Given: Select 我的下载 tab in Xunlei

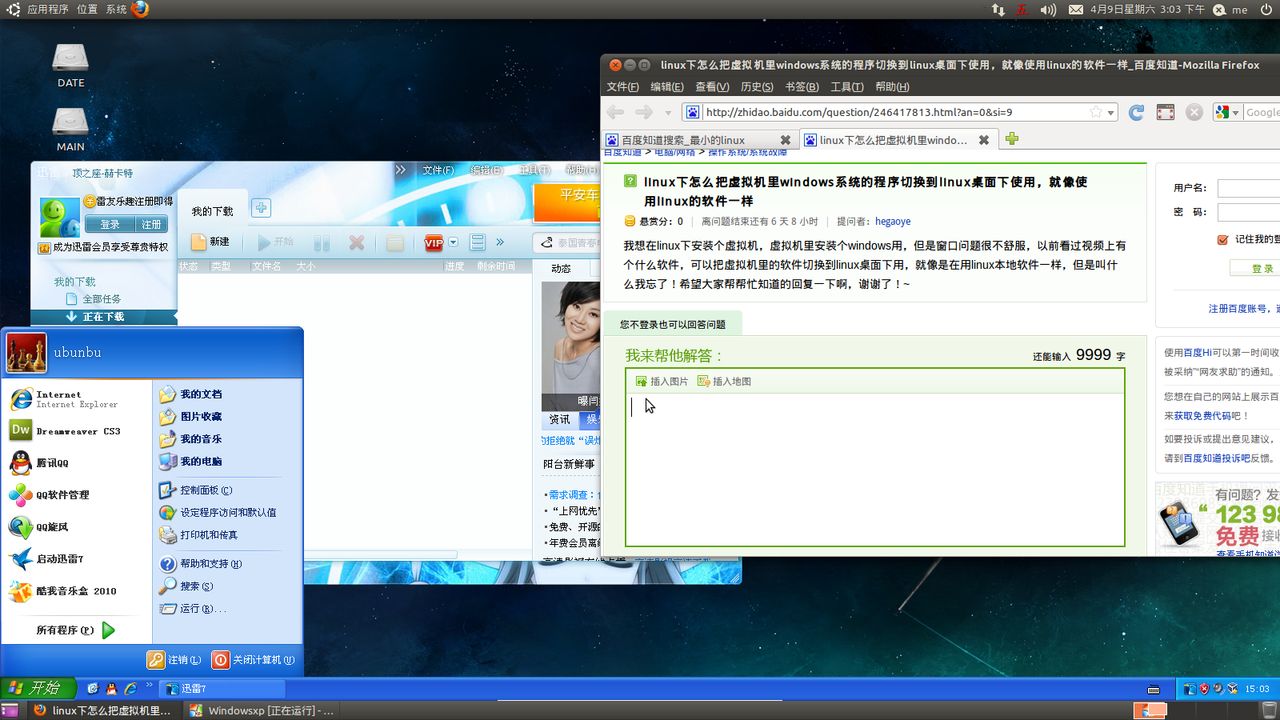Looking at the screenshot, I should click(x=212, y=211).
